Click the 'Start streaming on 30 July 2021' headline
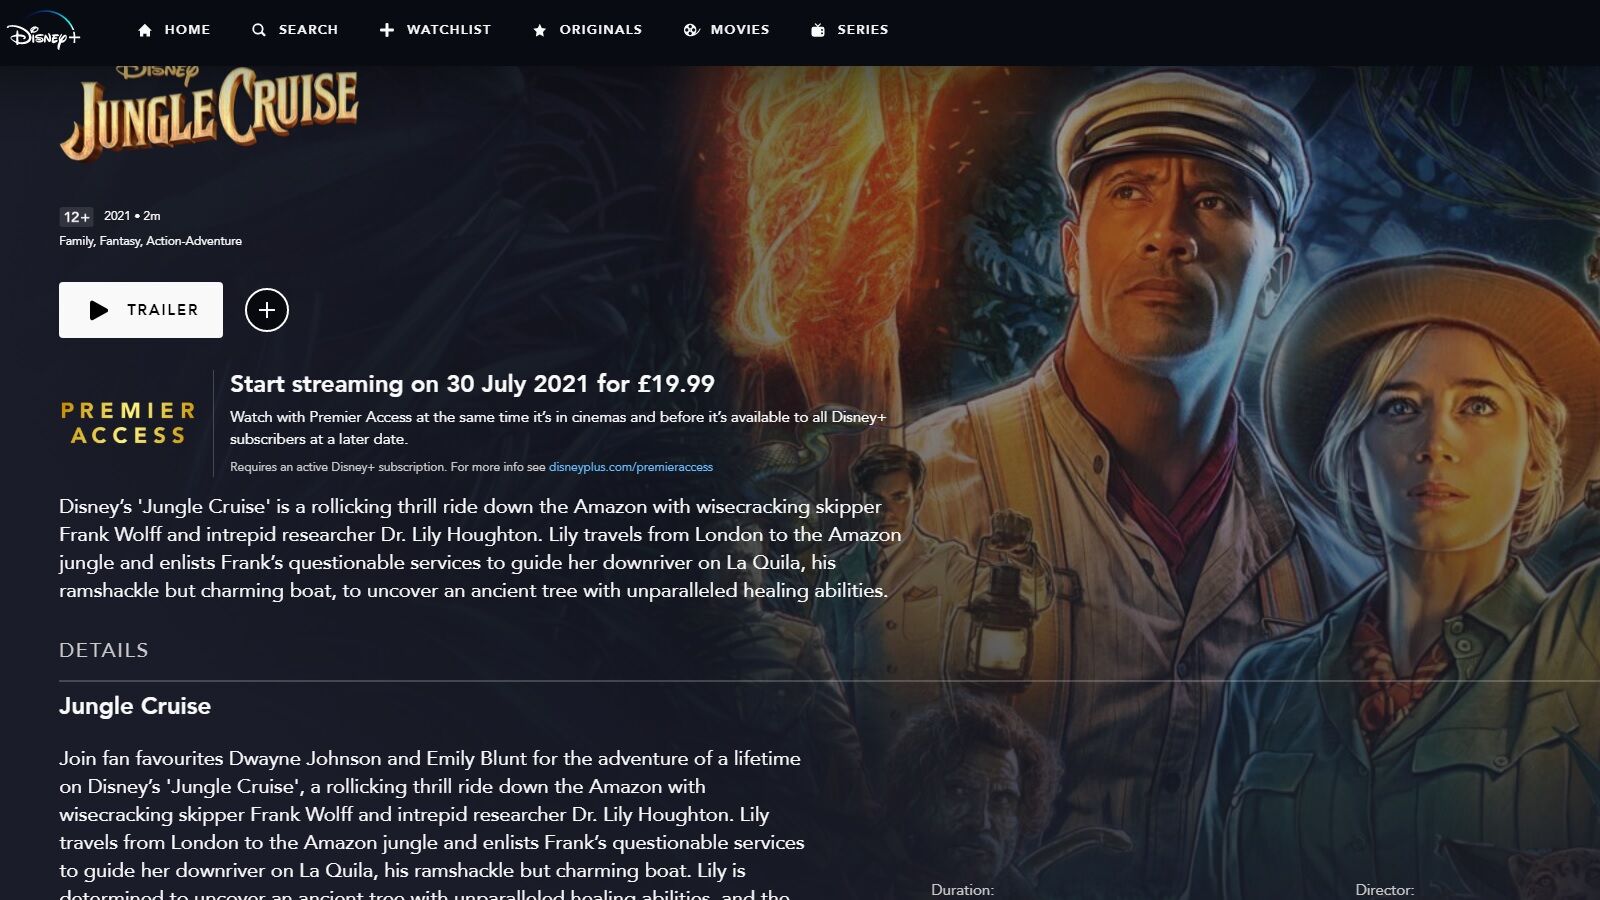 coord(472,384)
